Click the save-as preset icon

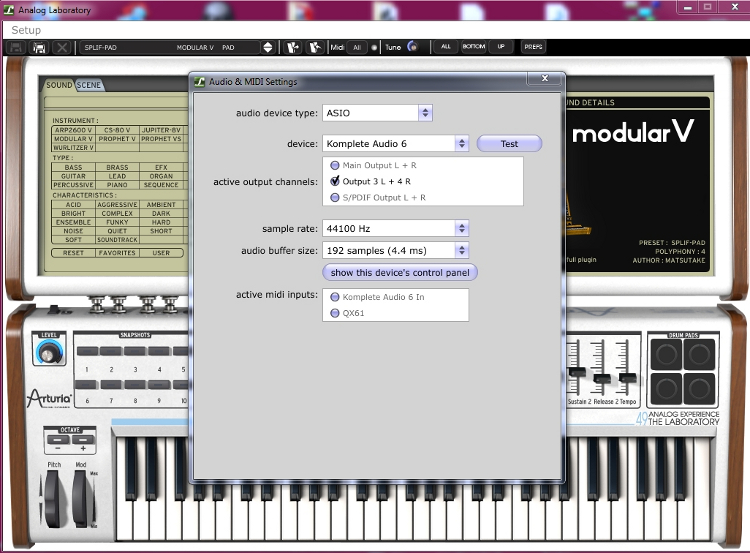39,47
